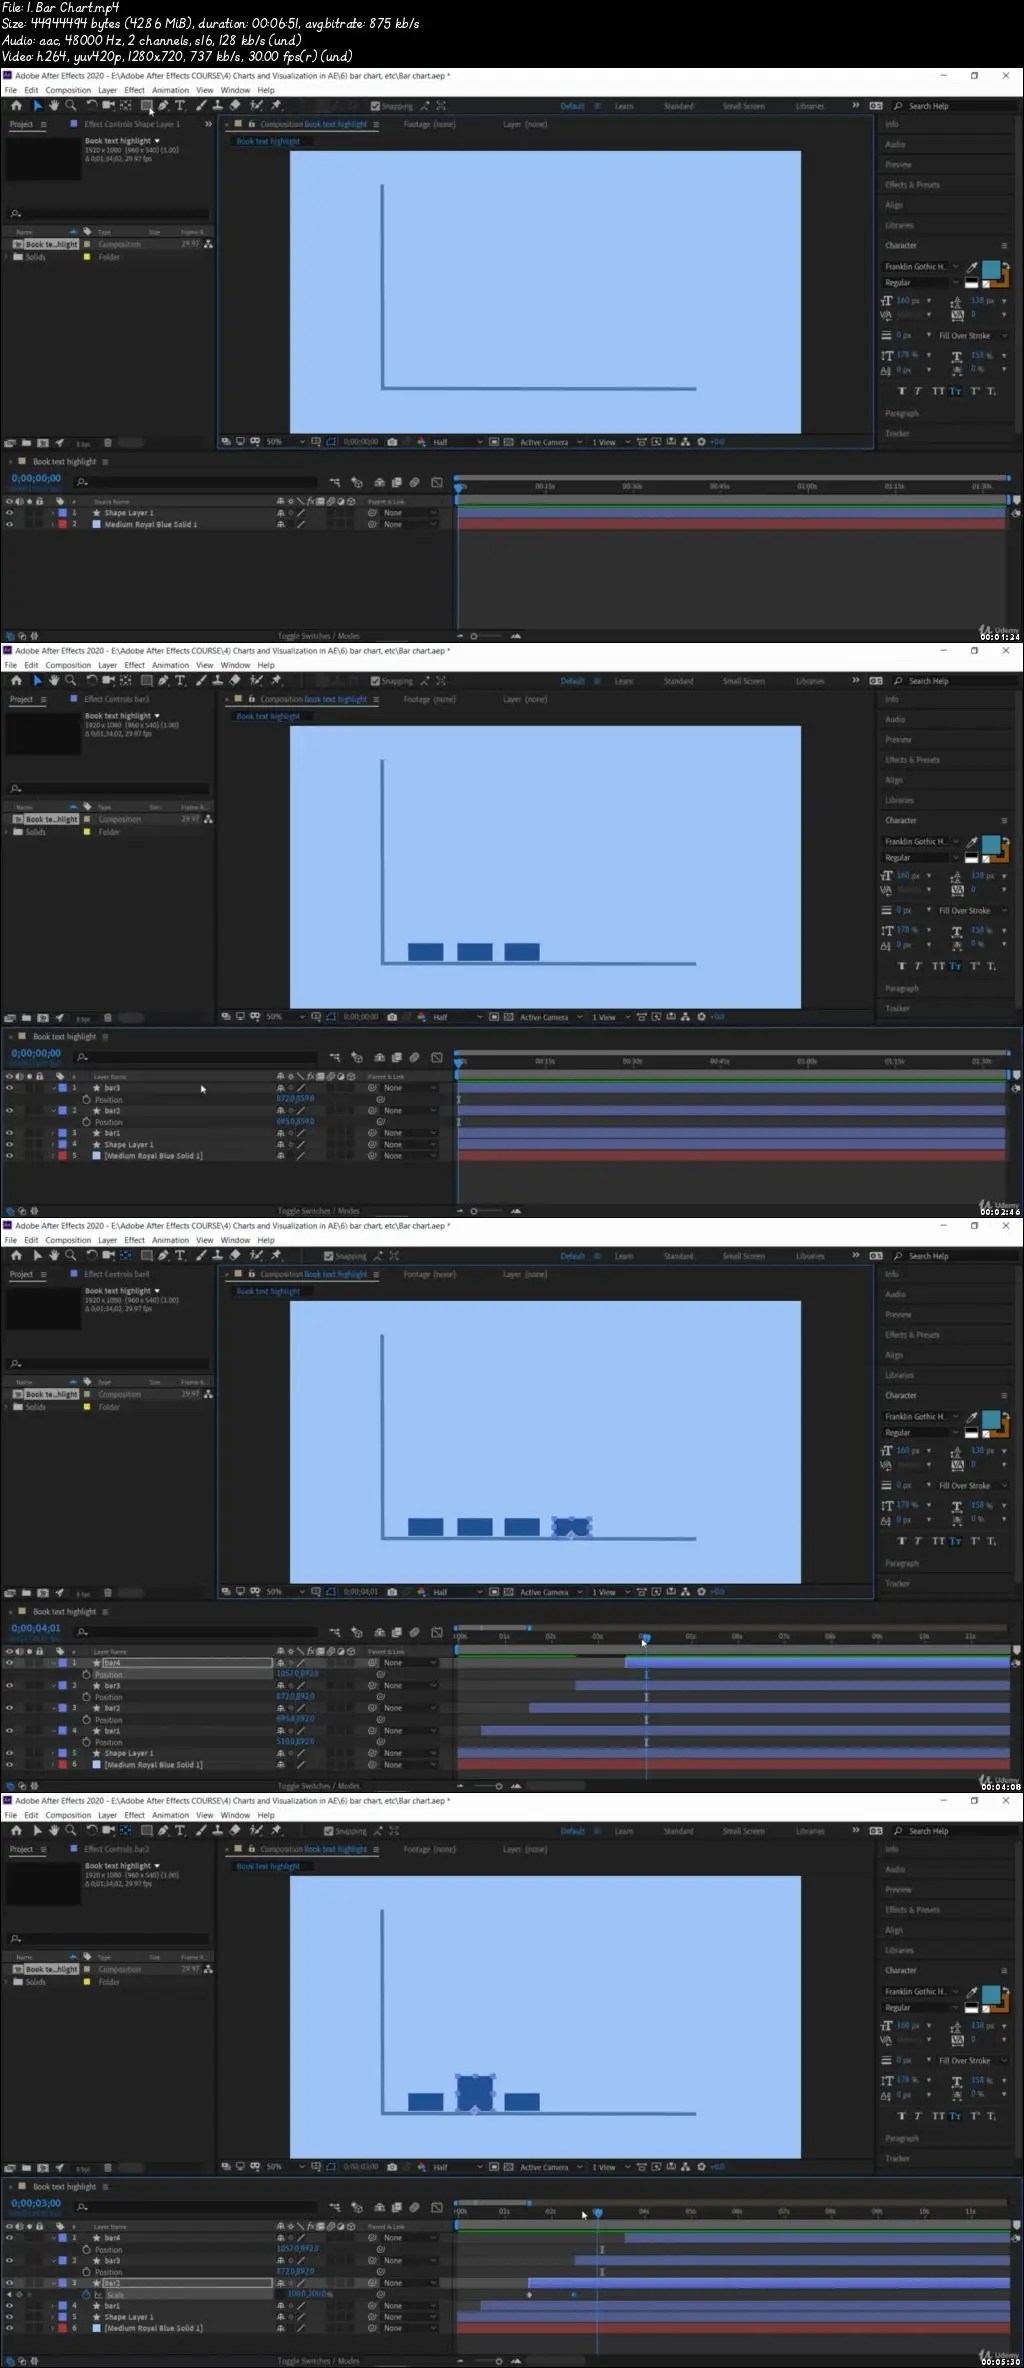
Task: Take a snapshot with camera icon in 00:01:24 viewer
Action: tap(392, 442)
